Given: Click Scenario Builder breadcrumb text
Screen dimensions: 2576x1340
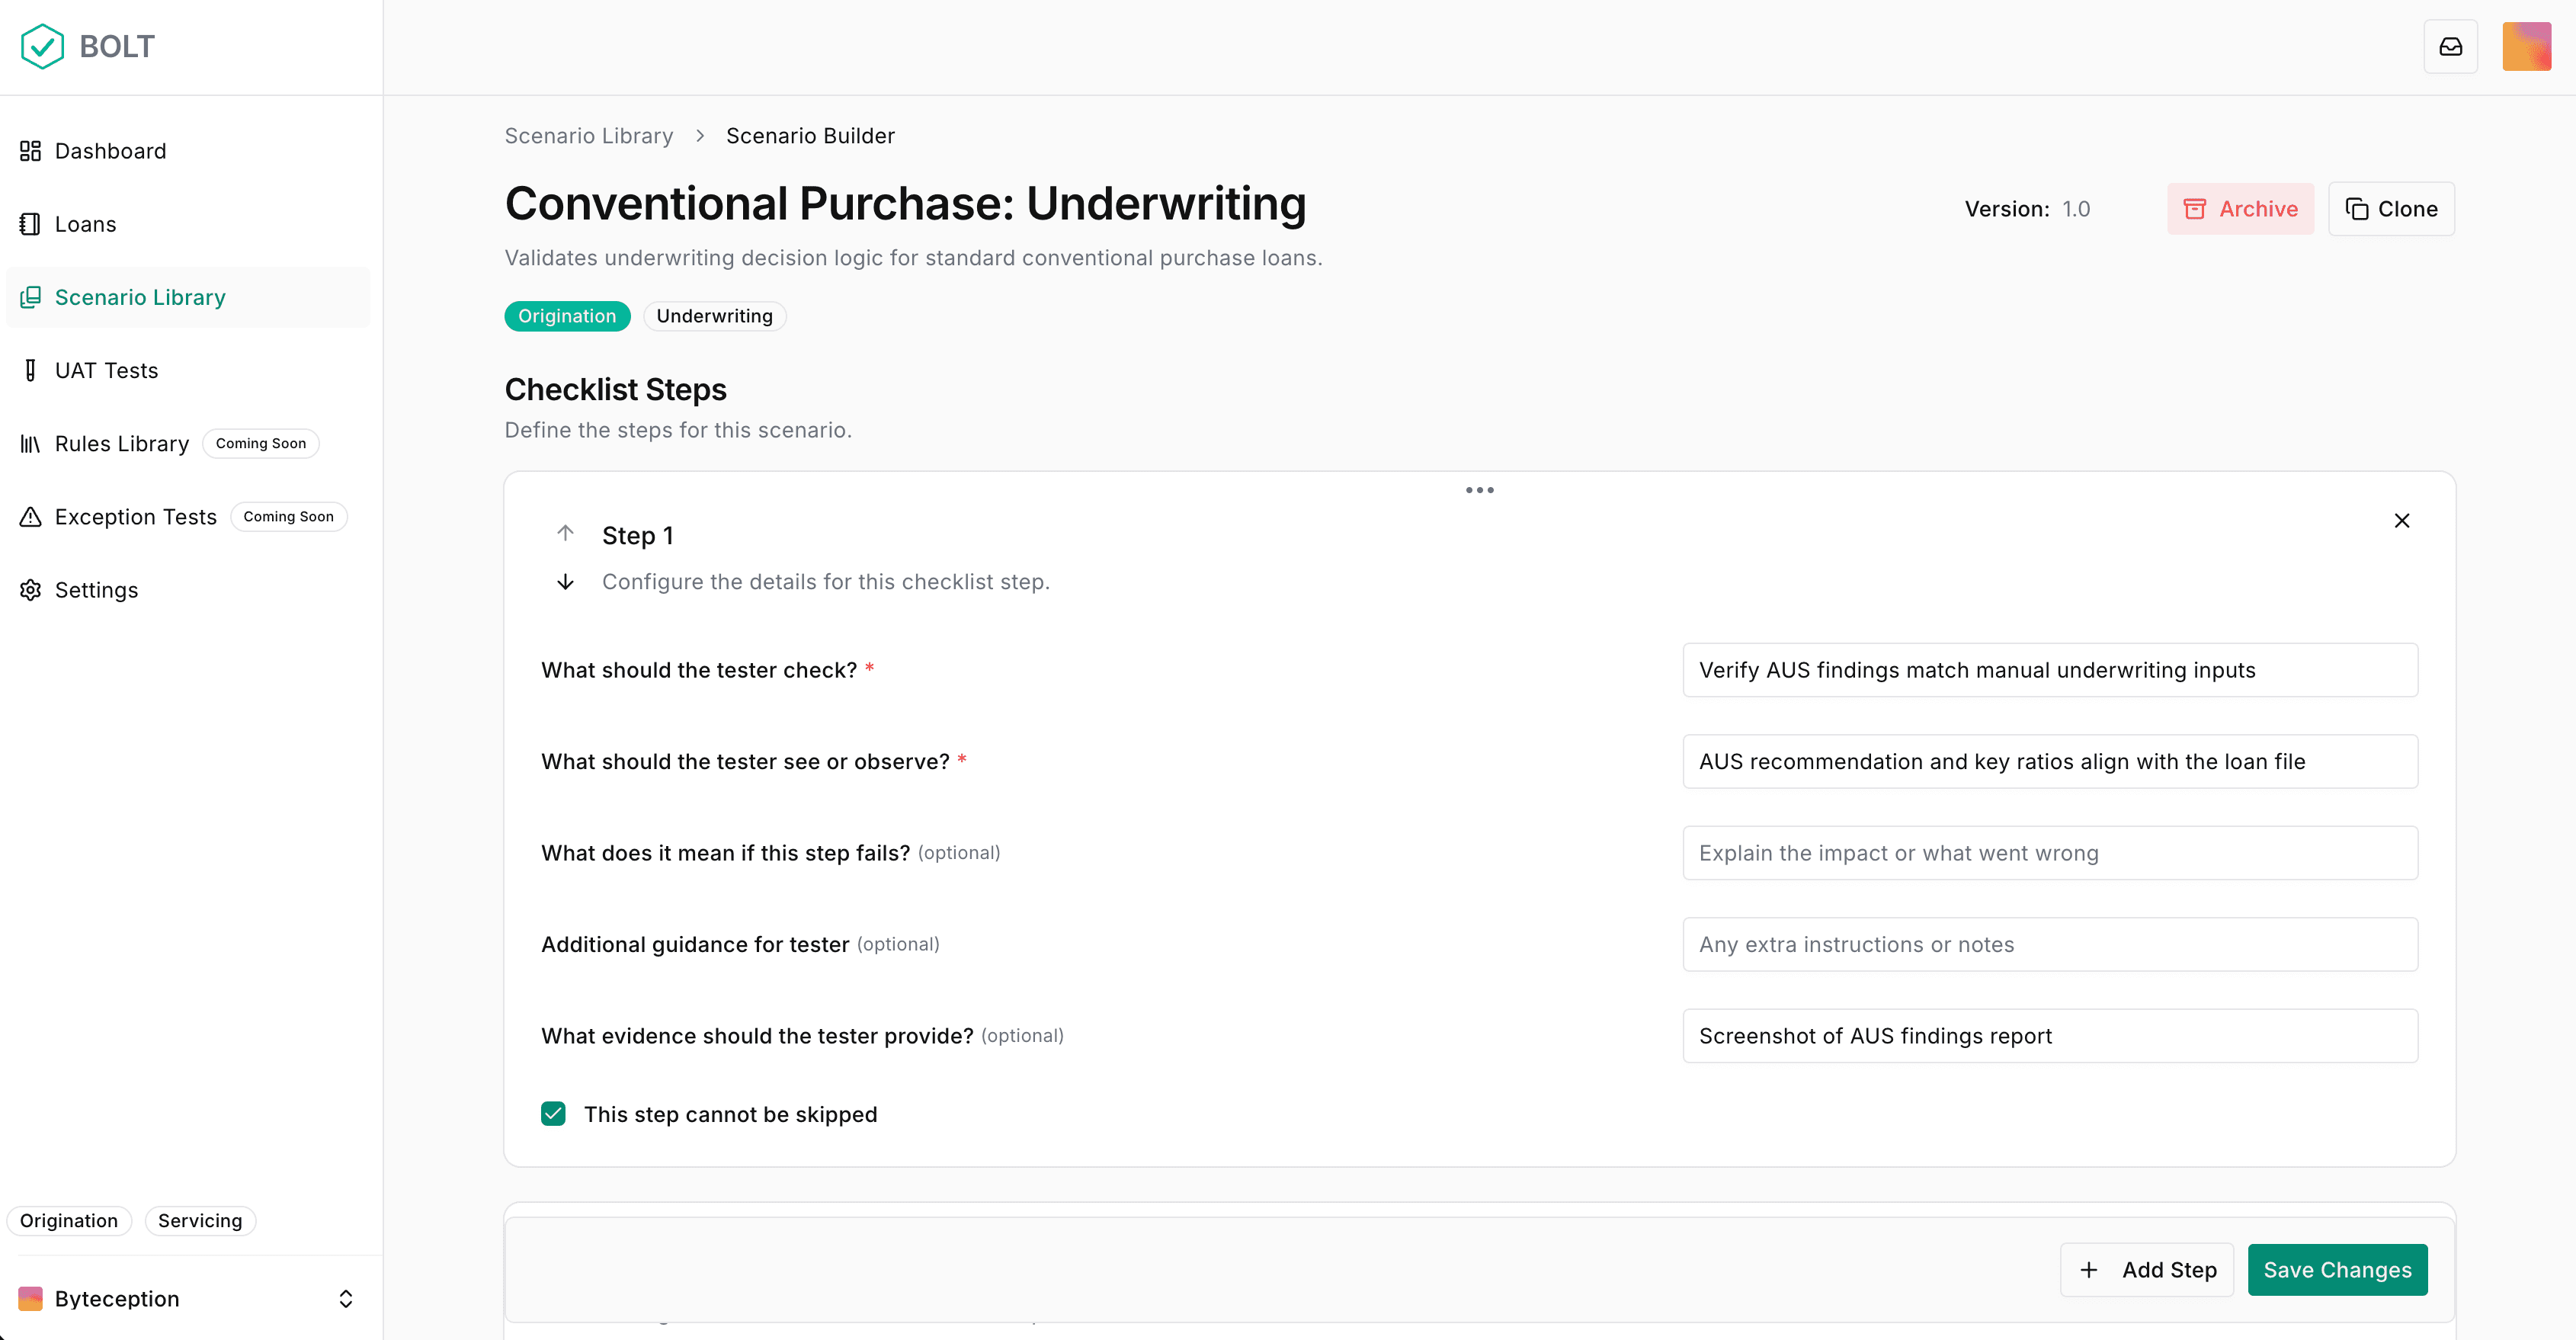Looking at the screenshot, I should (x=810, y=136).
